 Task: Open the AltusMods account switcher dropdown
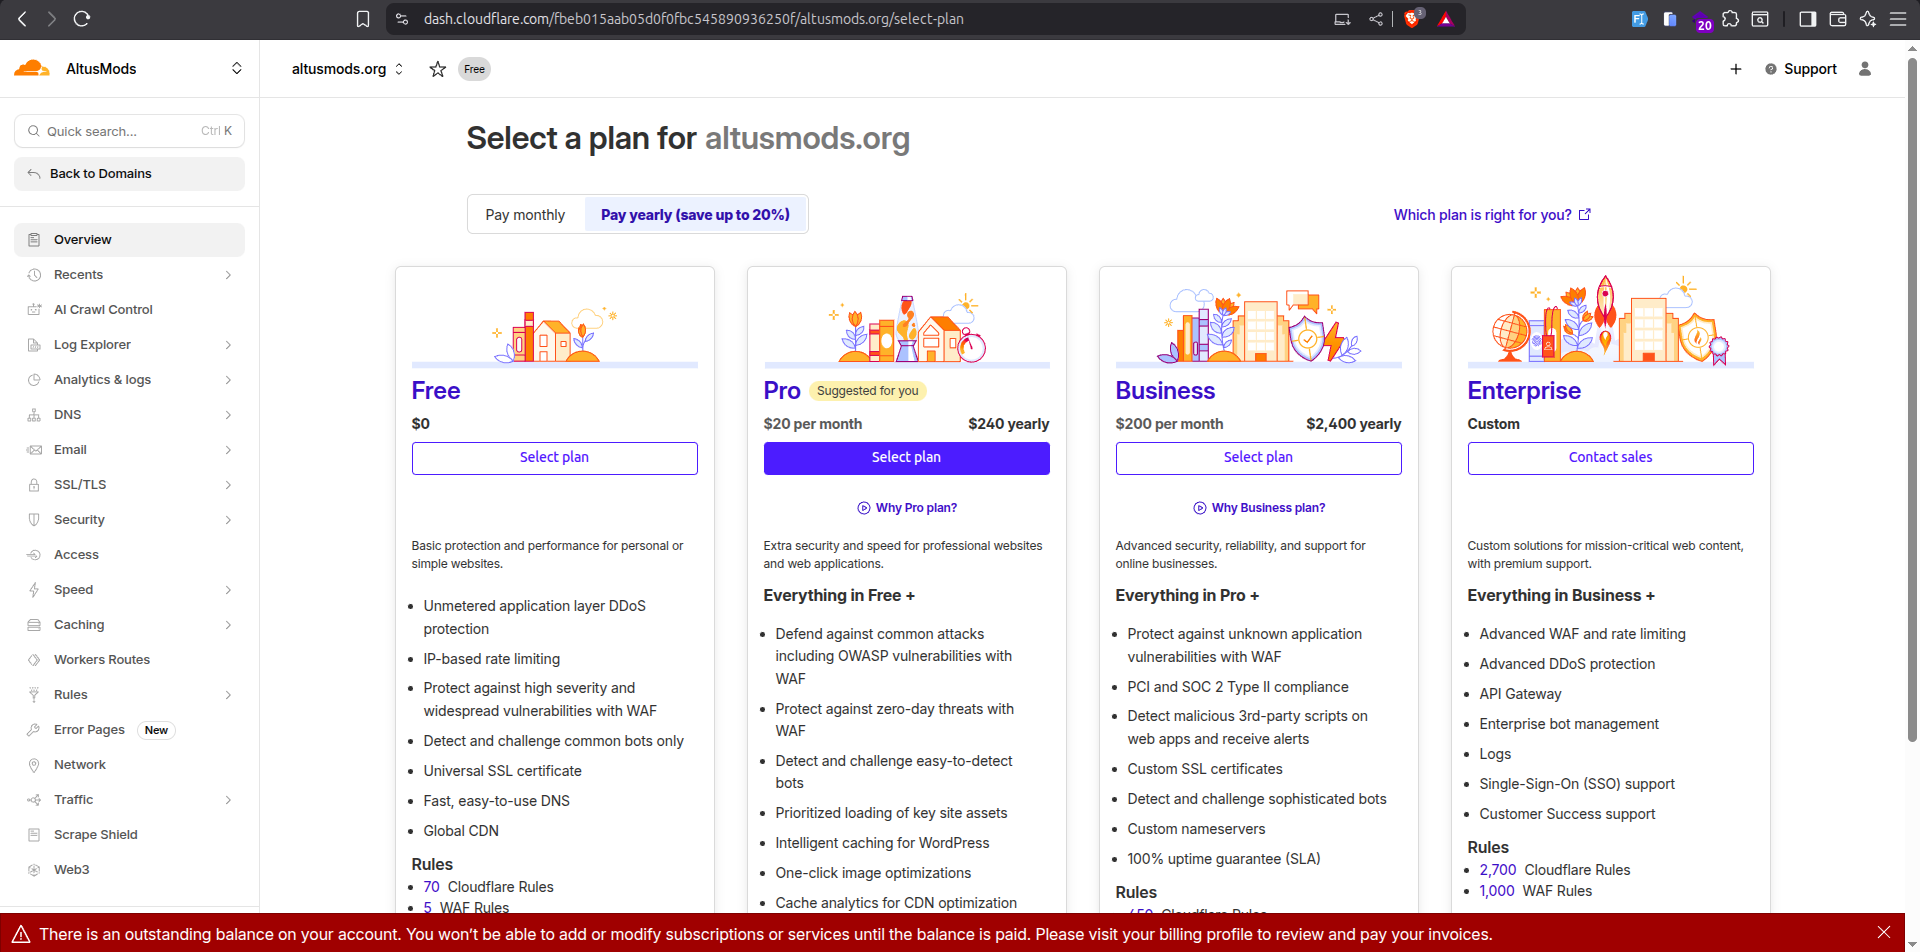point(237,68)
